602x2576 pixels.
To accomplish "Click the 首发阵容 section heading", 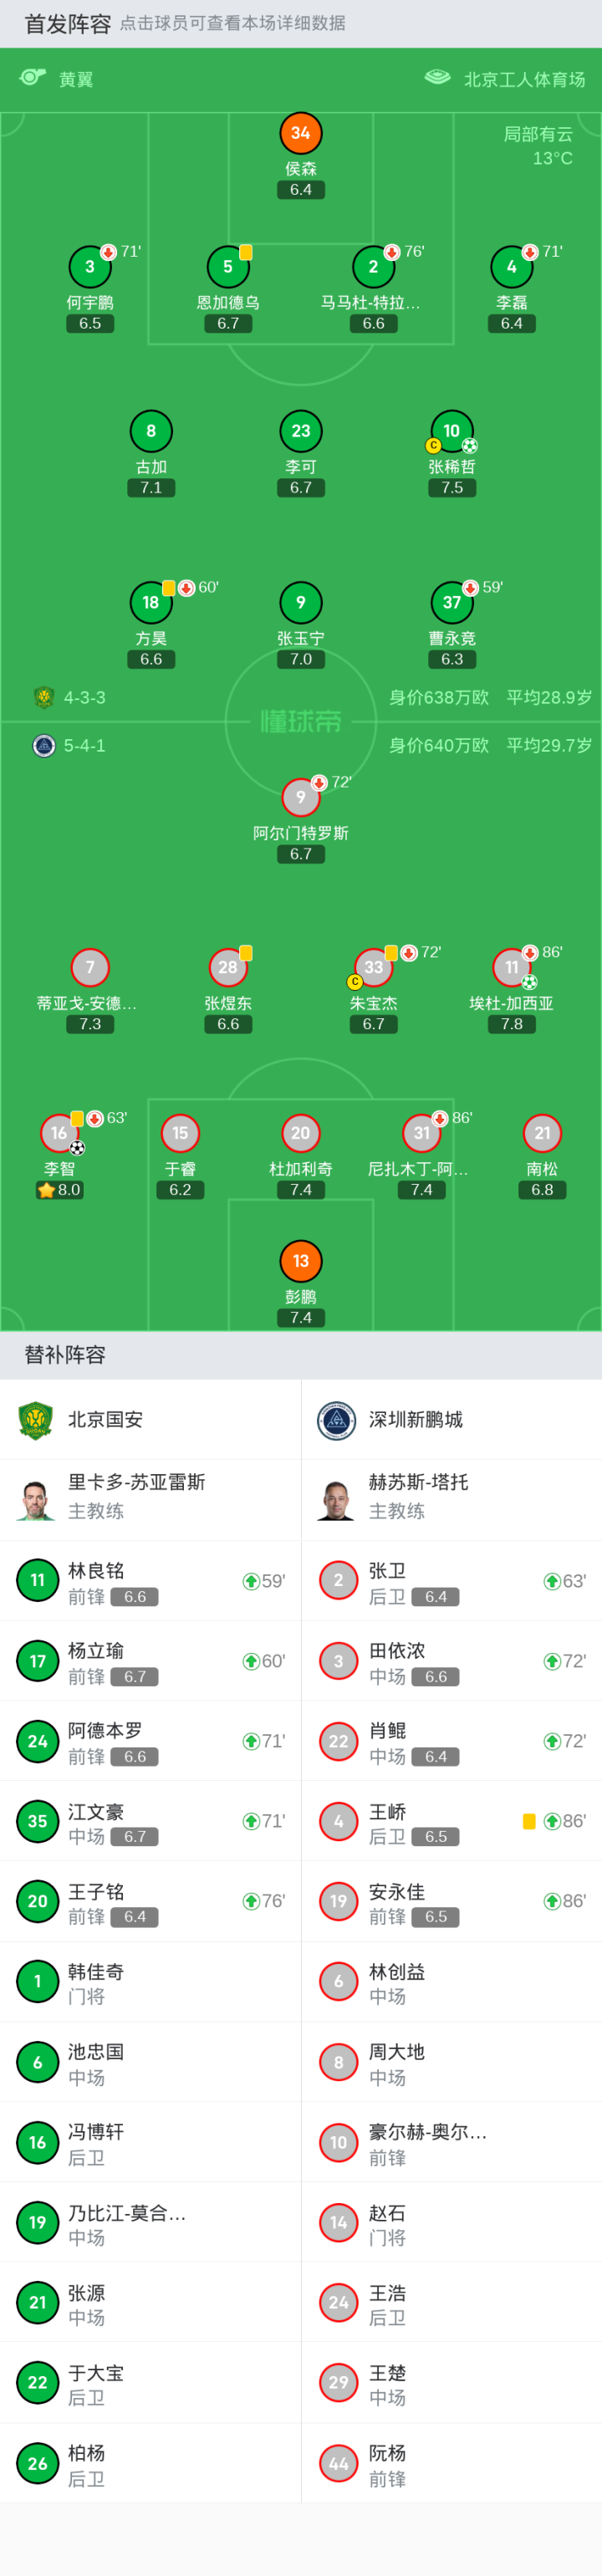I will [67, 24].
